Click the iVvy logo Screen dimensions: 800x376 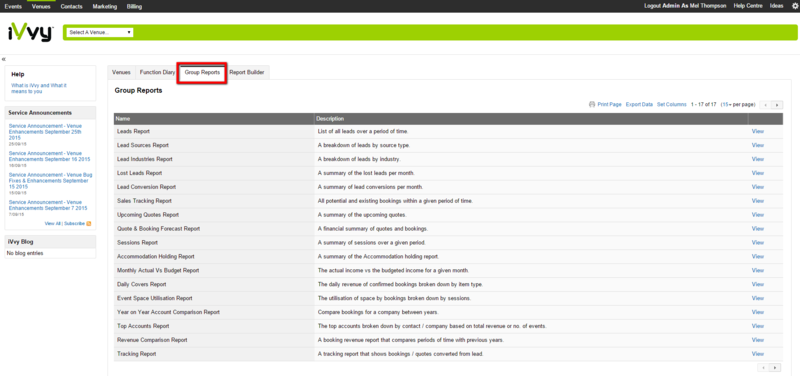(x=31, y=32)
